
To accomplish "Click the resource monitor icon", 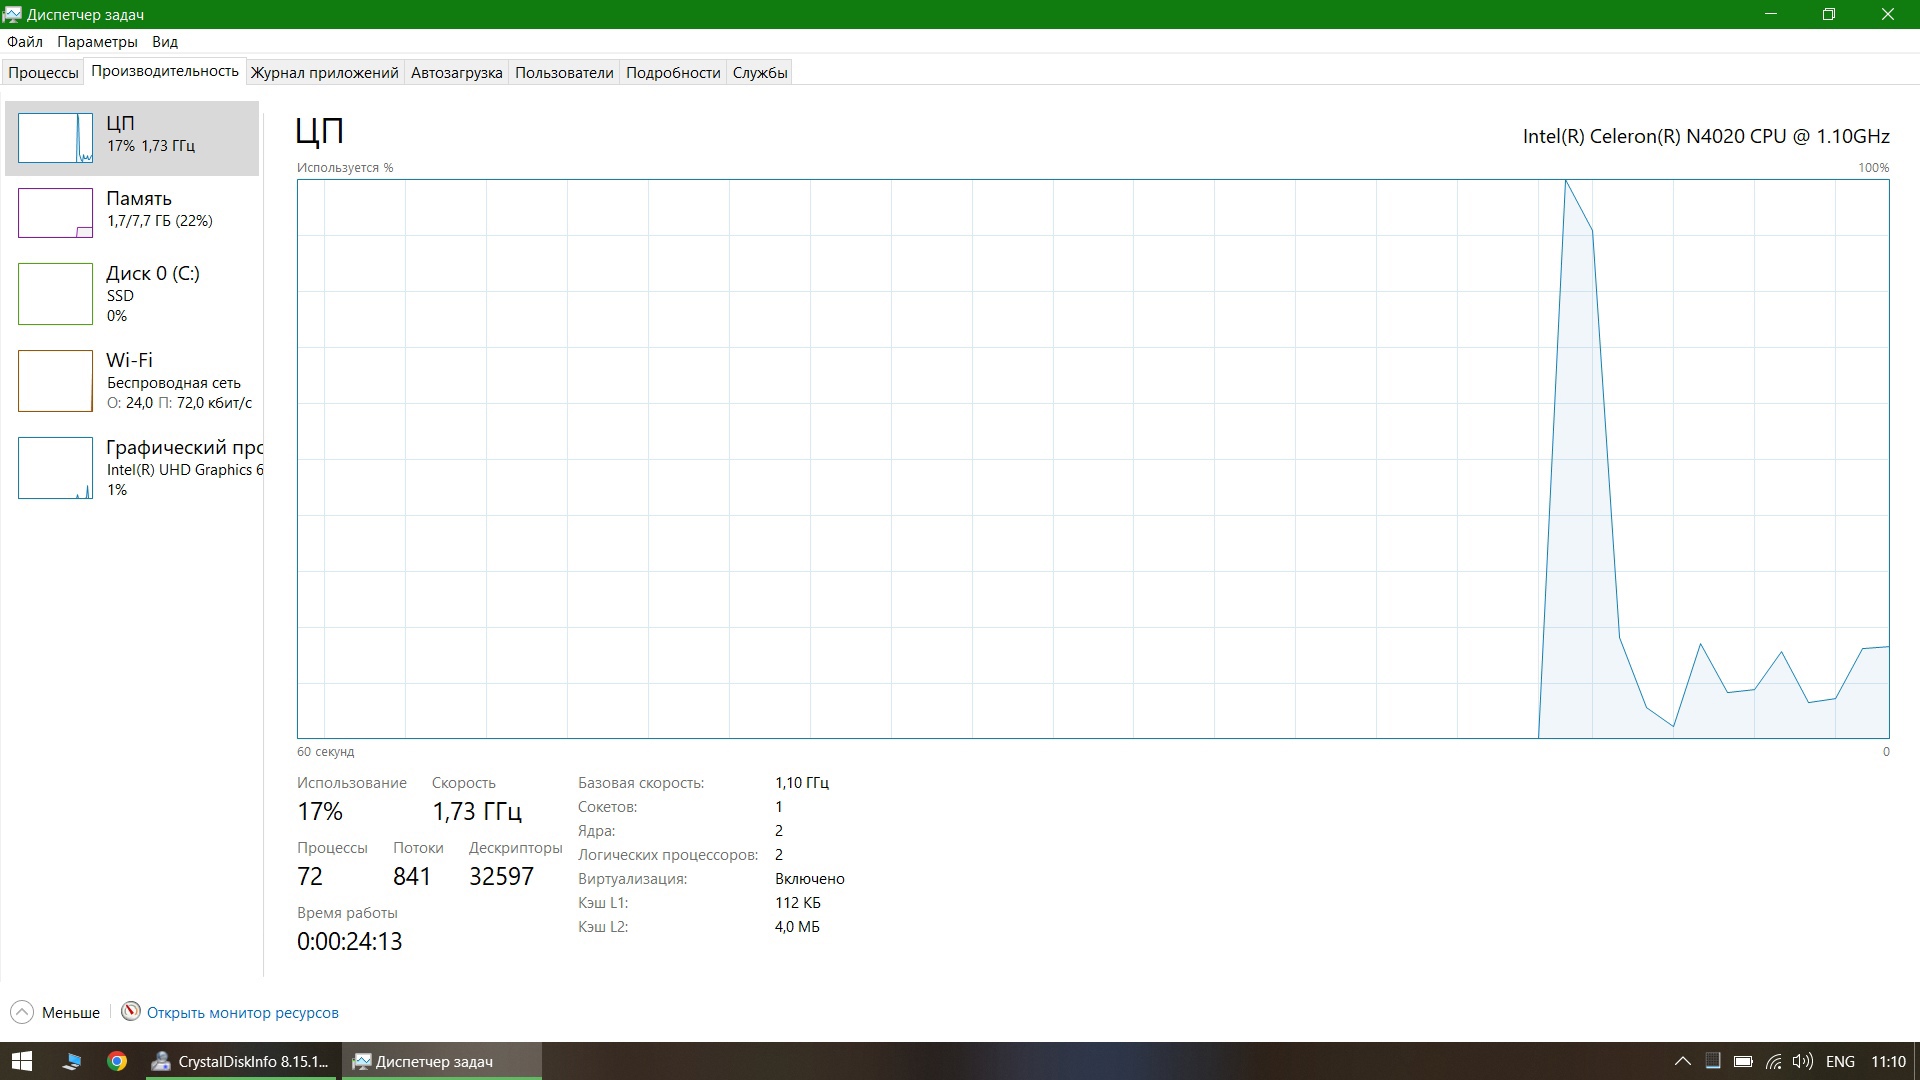I will coord(130,1011).
